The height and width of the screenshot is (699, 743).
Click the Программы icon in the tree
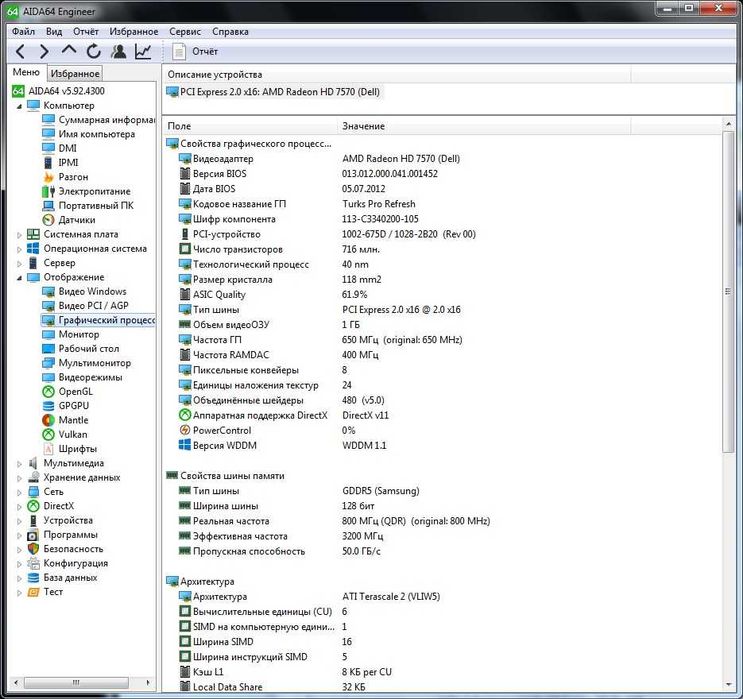coord(33,535)
